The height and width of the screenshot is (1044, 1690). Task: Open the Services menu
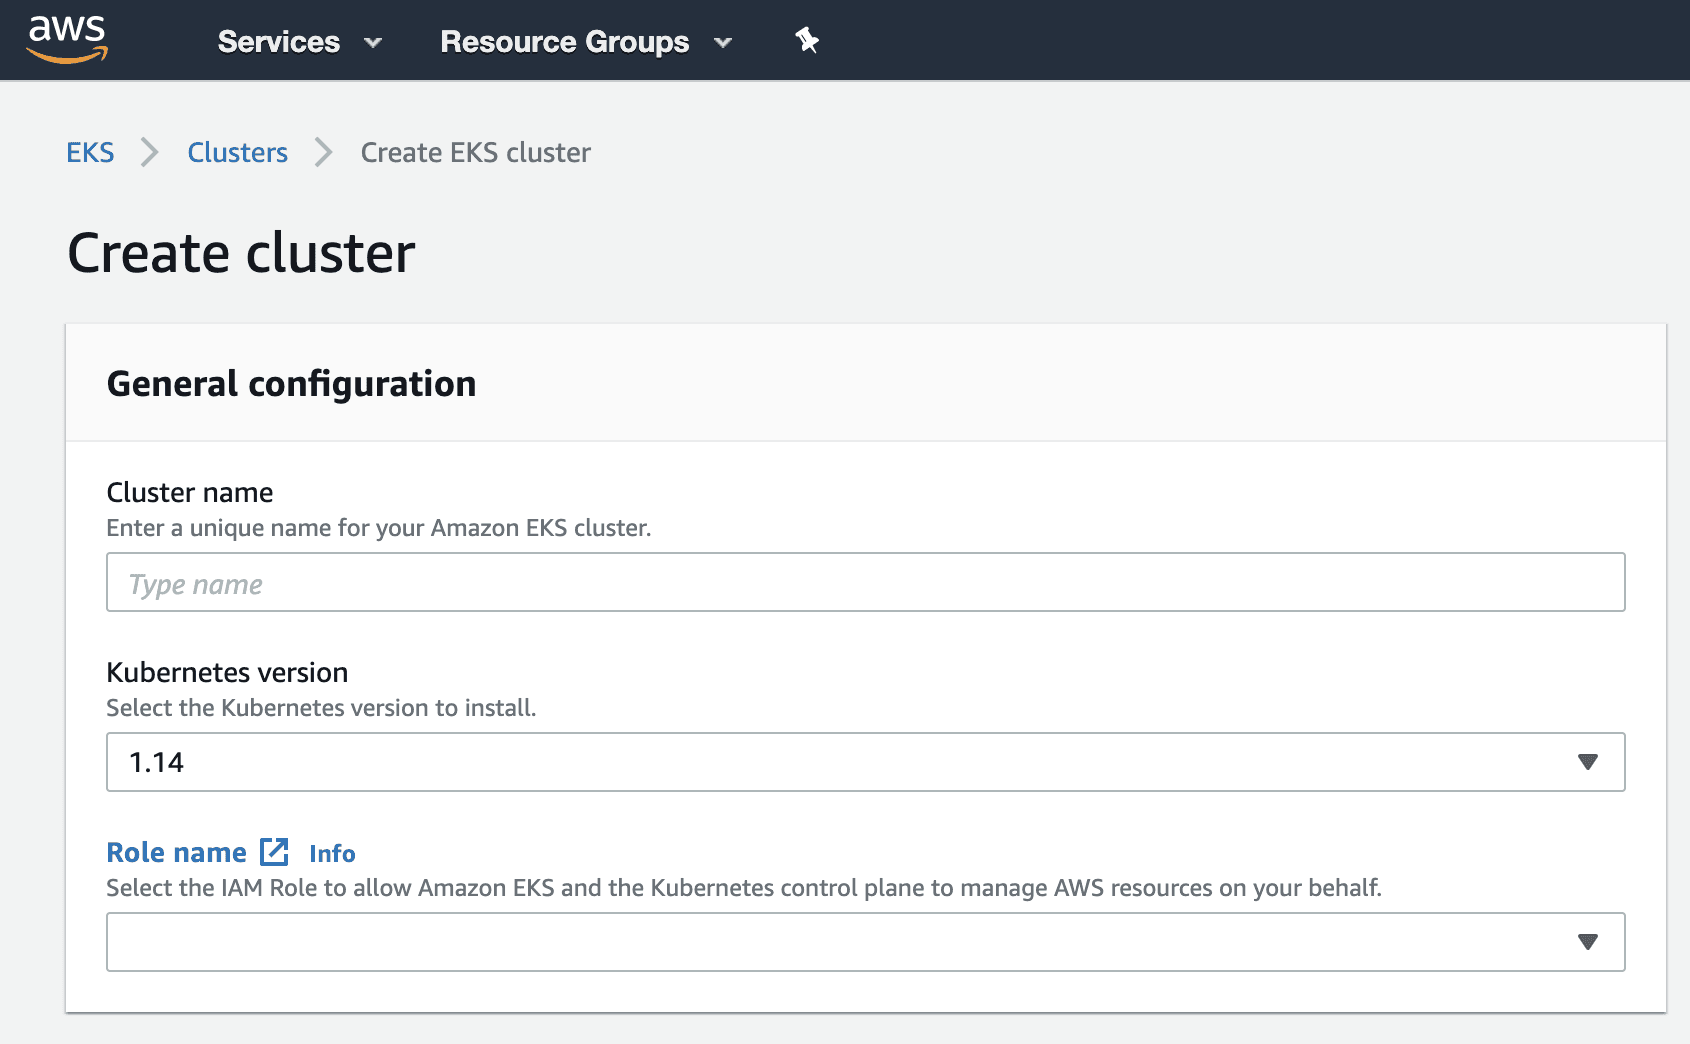[279, 42]
